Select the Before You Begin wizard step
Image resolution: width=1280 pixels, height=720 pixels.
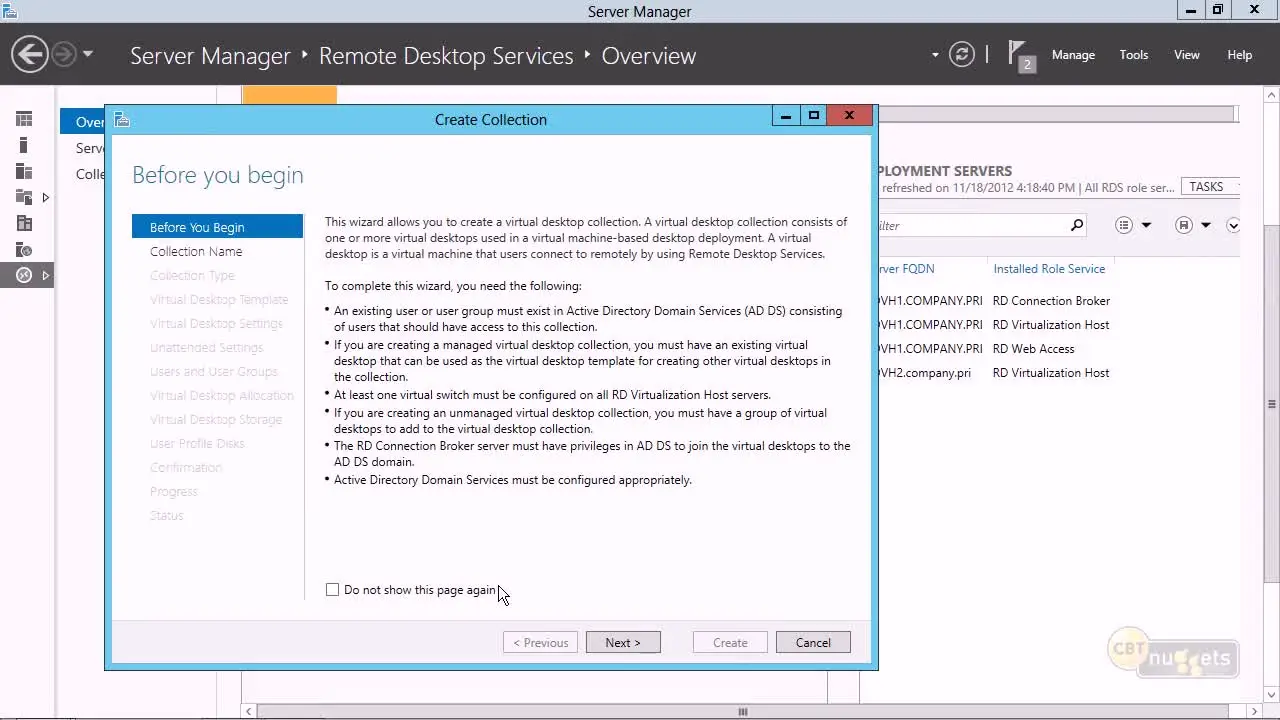217,227
